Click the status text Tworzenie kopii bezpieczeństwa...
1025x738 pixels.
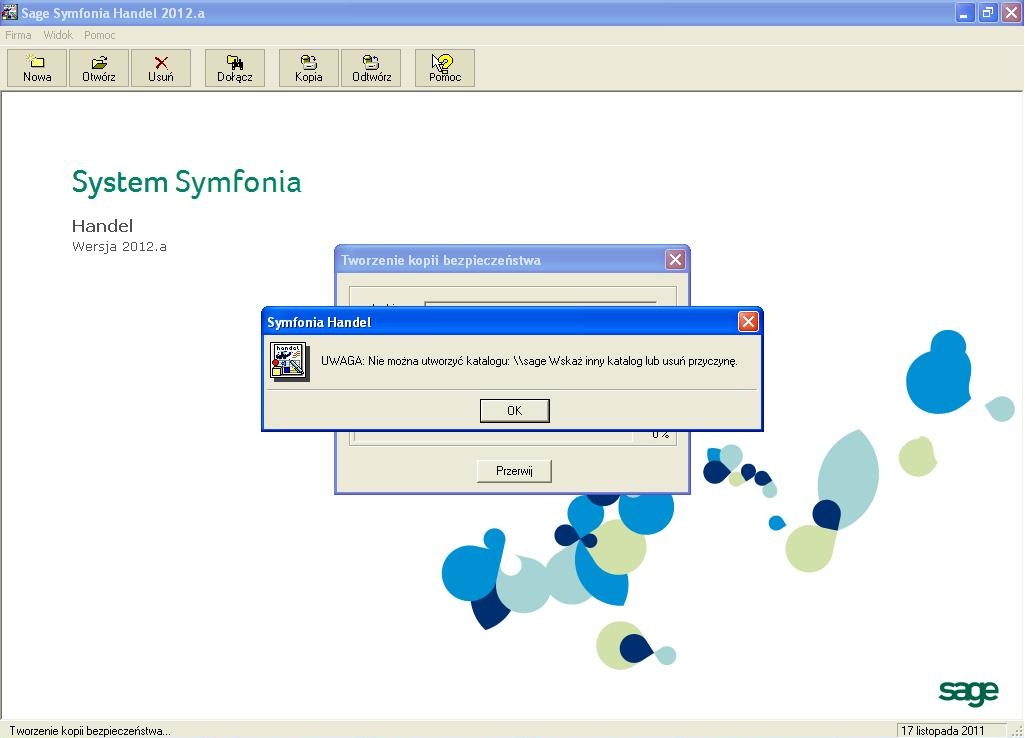click(90, 731)
